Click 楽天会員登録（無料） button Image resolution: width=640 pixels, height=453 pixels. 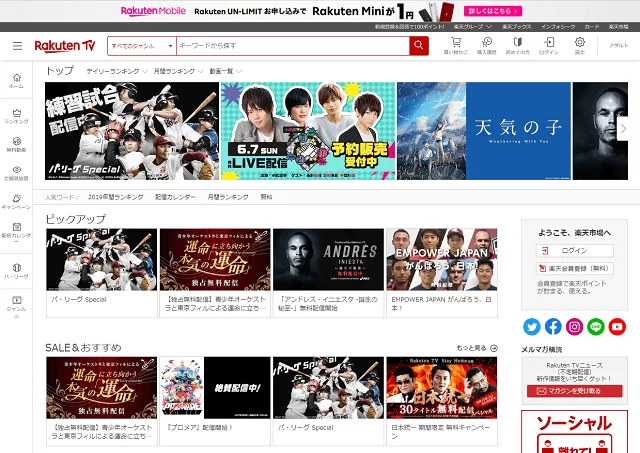point(574,269)
